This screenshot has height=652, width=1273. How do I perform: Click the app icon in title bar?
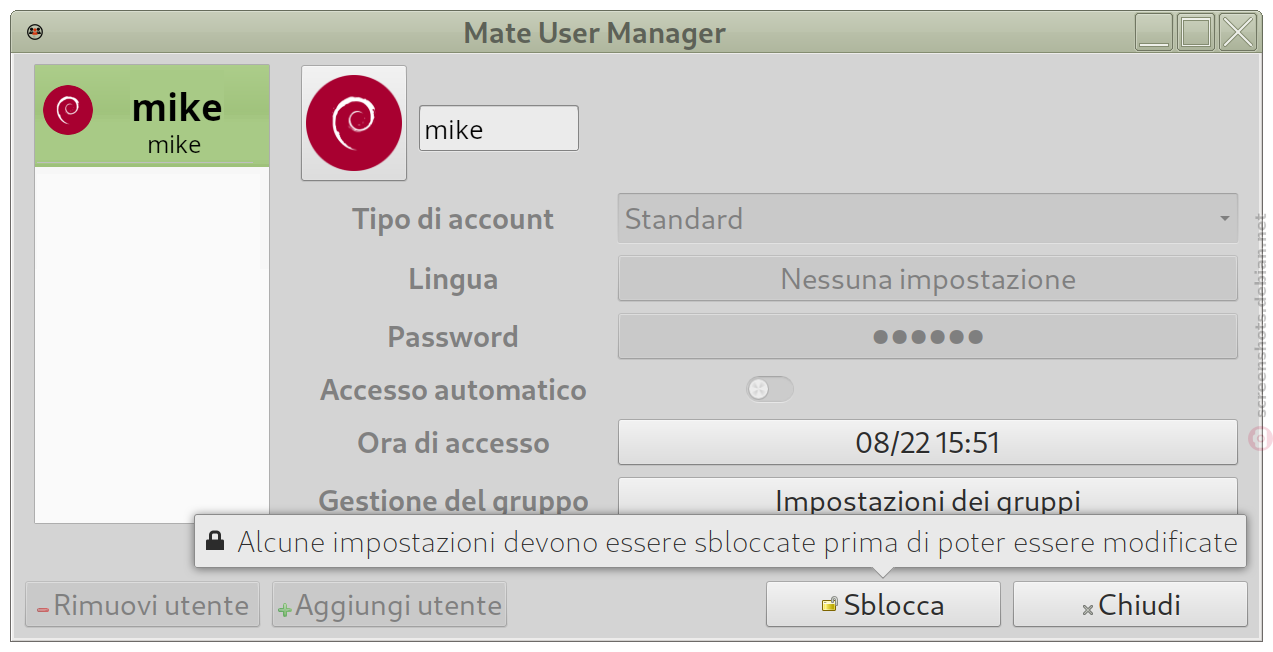pos(35,32)
